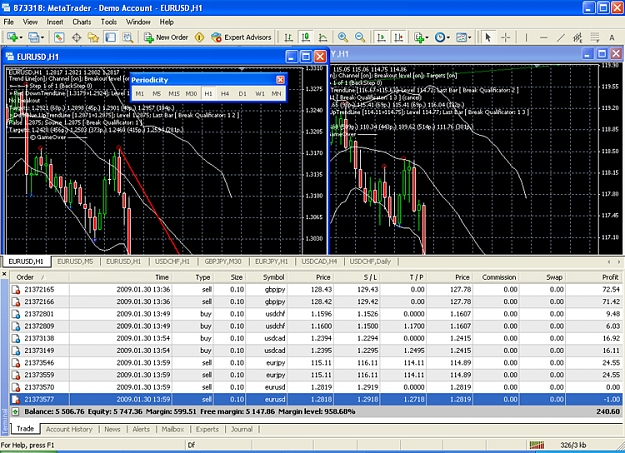Screen dimensions: 625x453
Task: Open the Journal terminal tab
Action: coord(242,429)
